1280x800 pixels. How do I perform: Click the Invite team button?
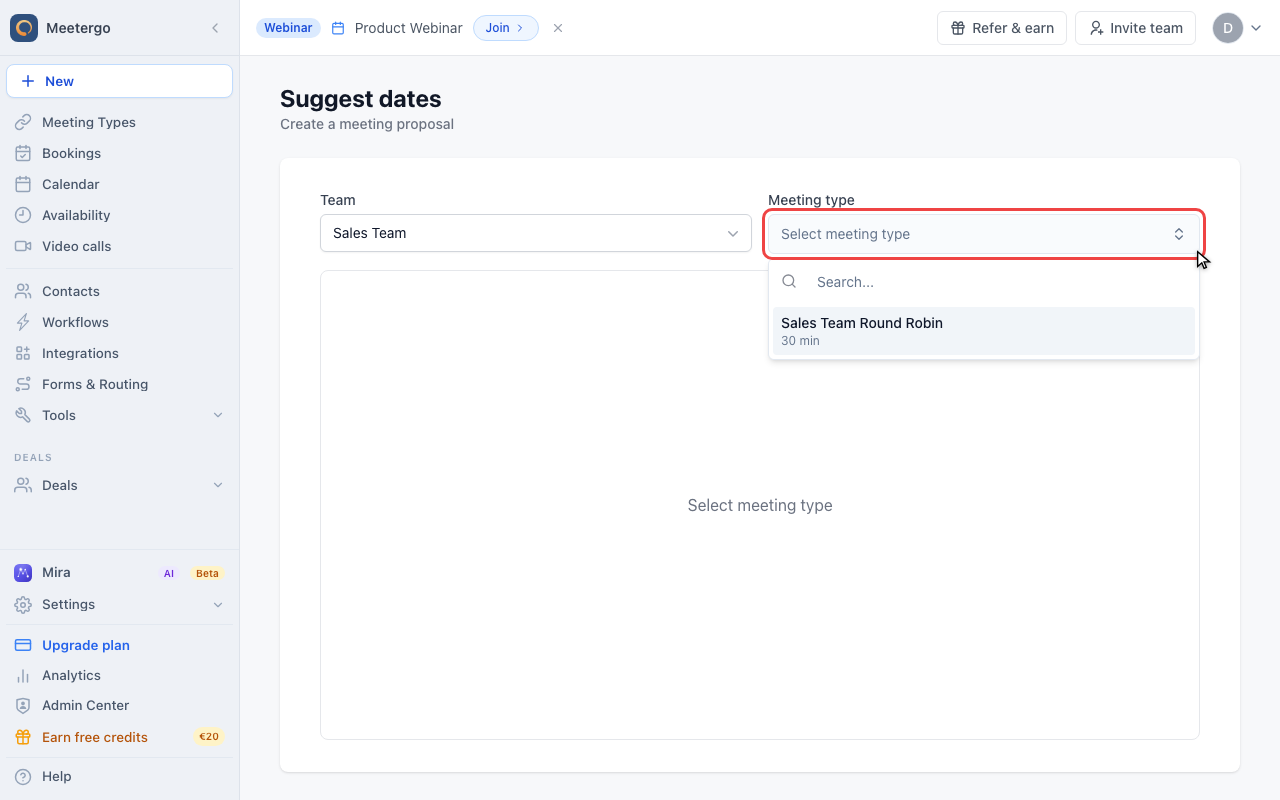click(1135, 28)
